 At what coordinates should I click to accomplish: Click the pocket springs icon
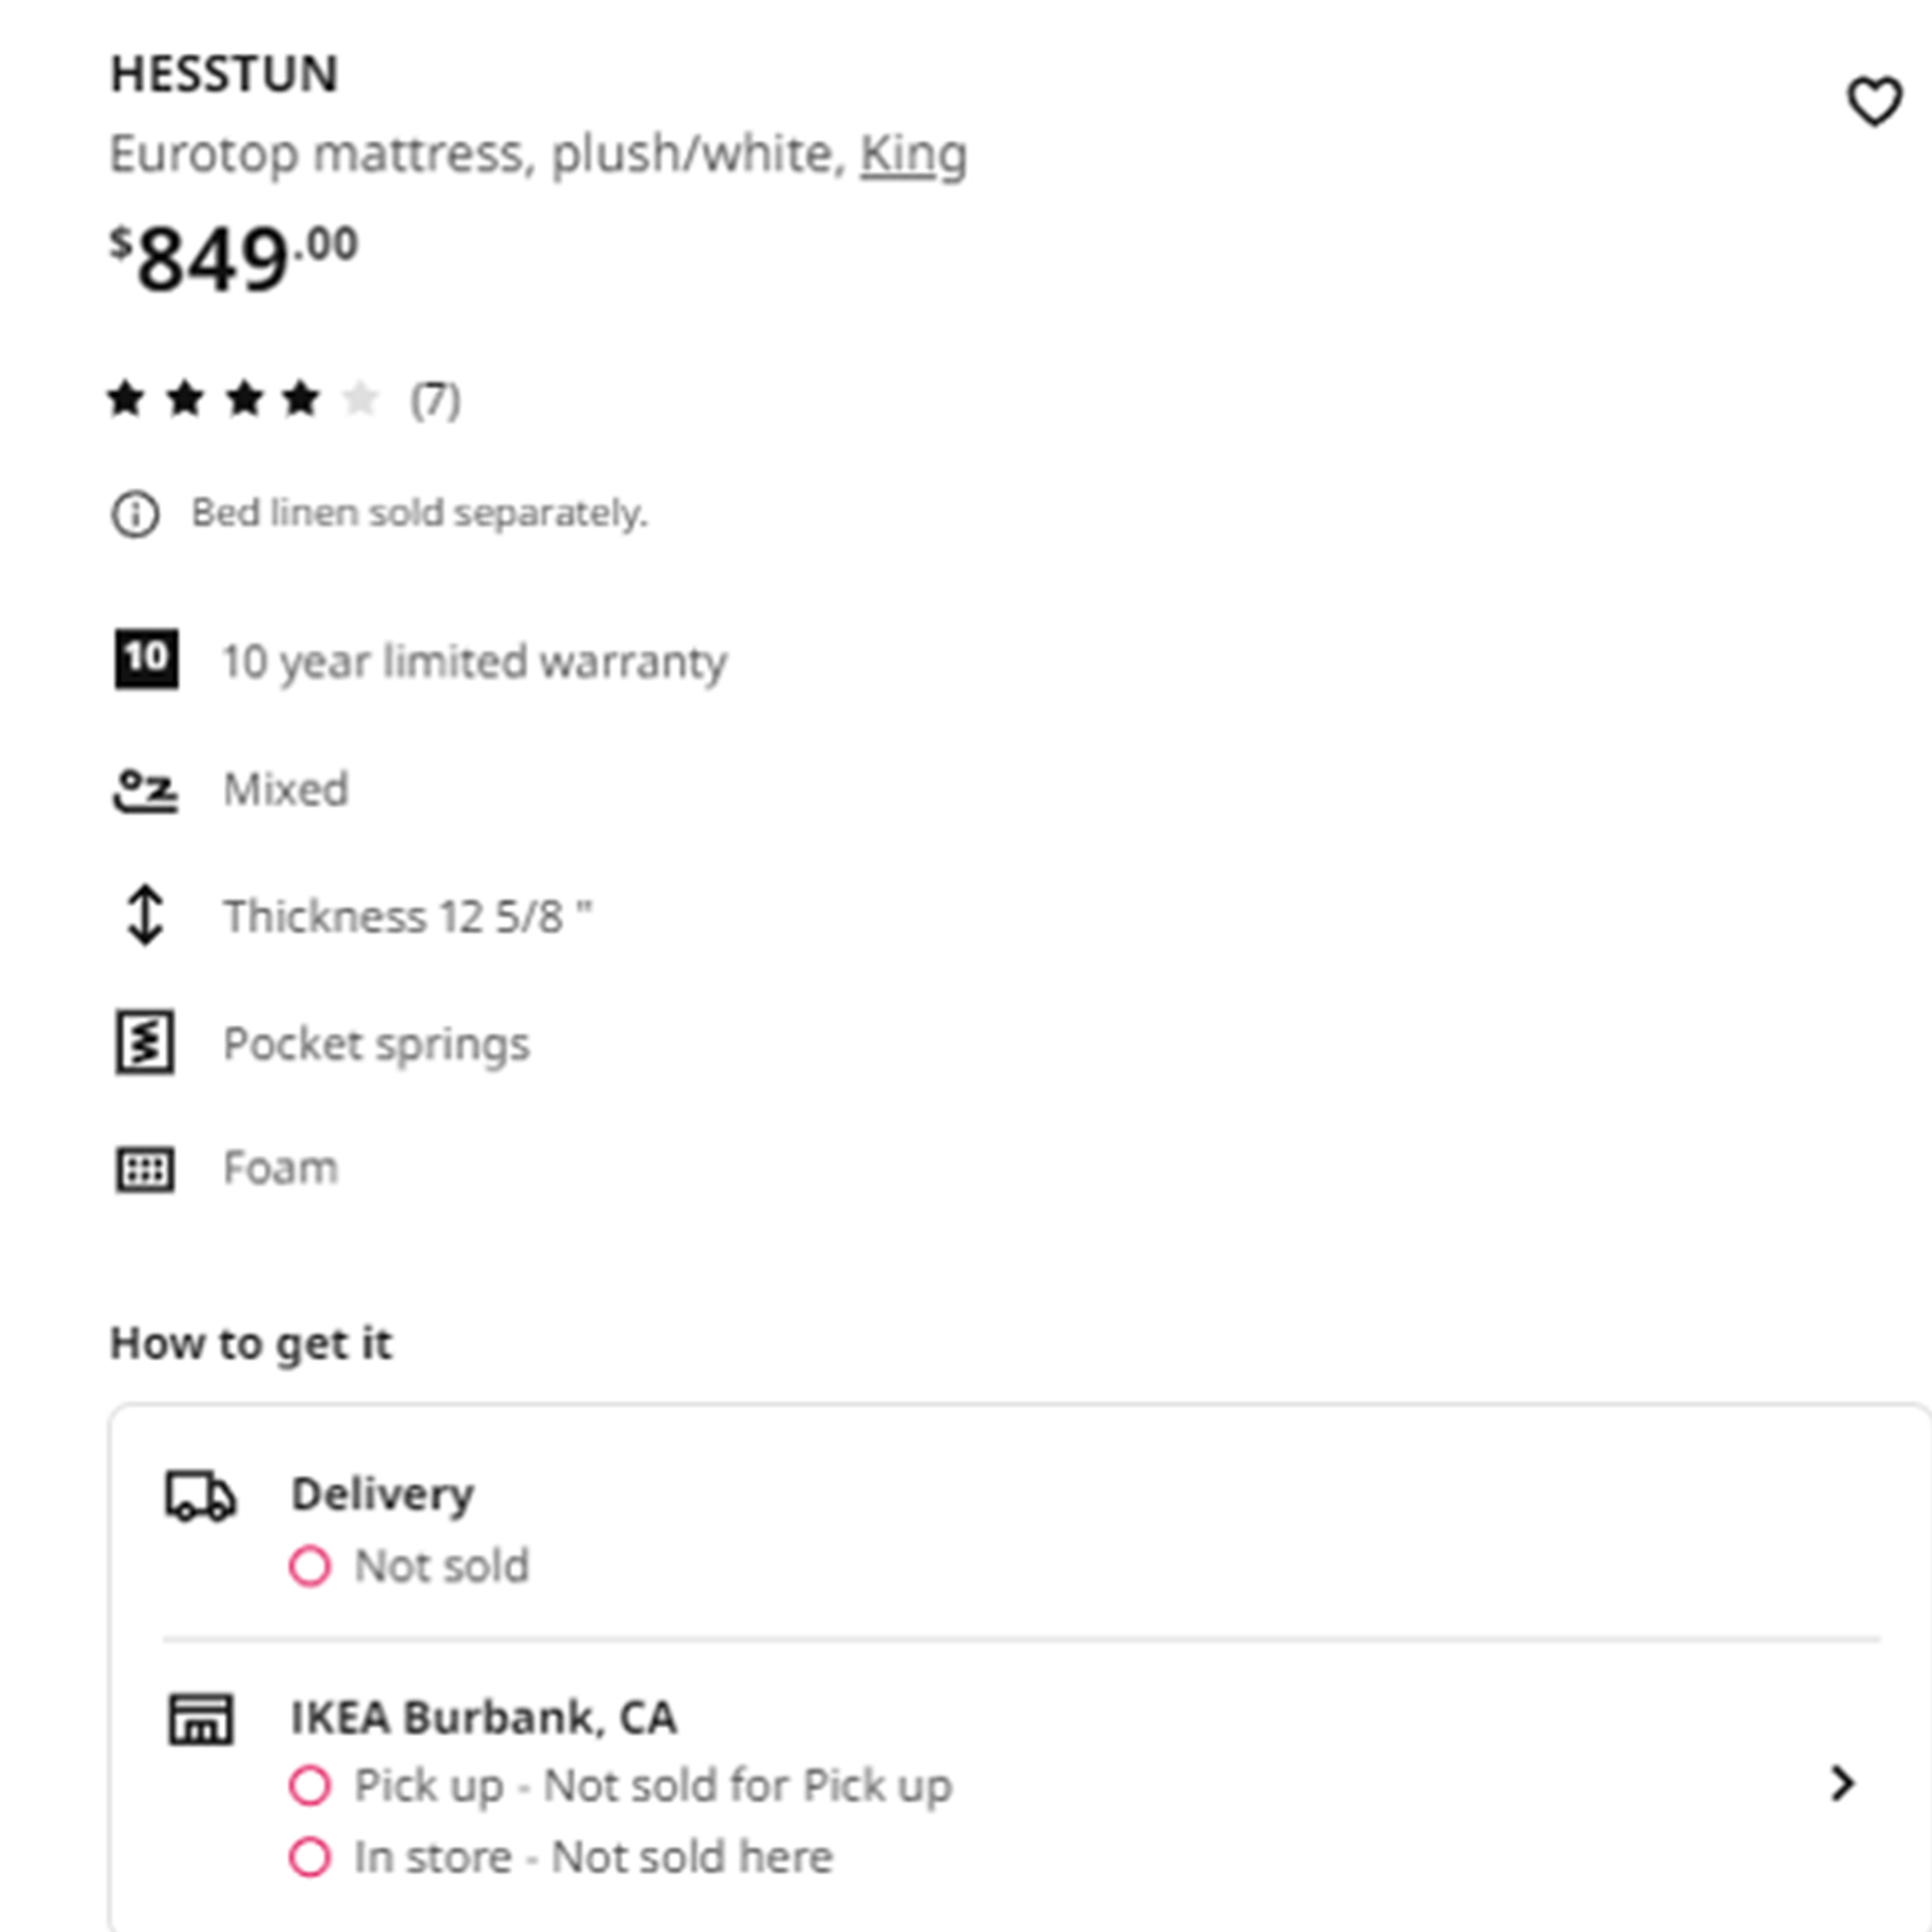click(x=145, y=1042)
